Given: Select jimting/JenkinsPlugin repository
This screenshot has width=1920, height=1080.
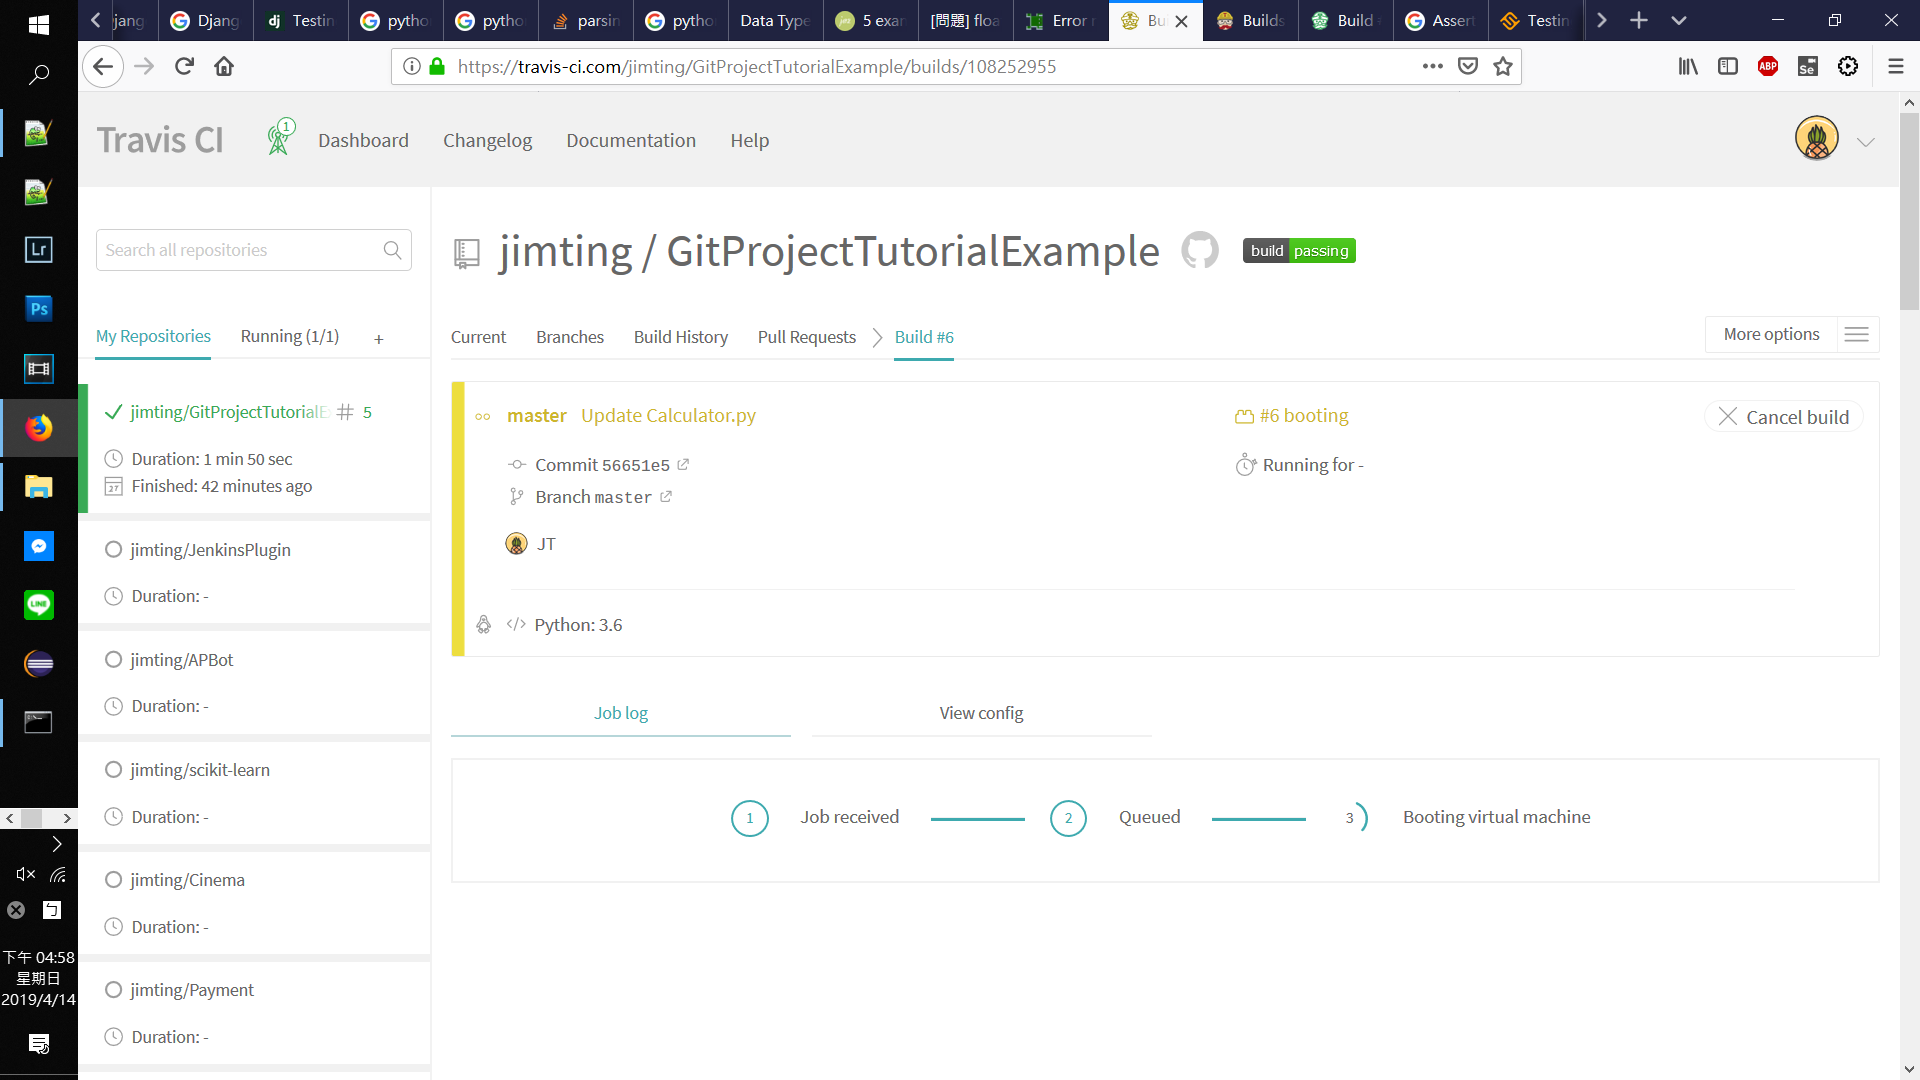Looking at the screenshot, I should tap(210, 550).
